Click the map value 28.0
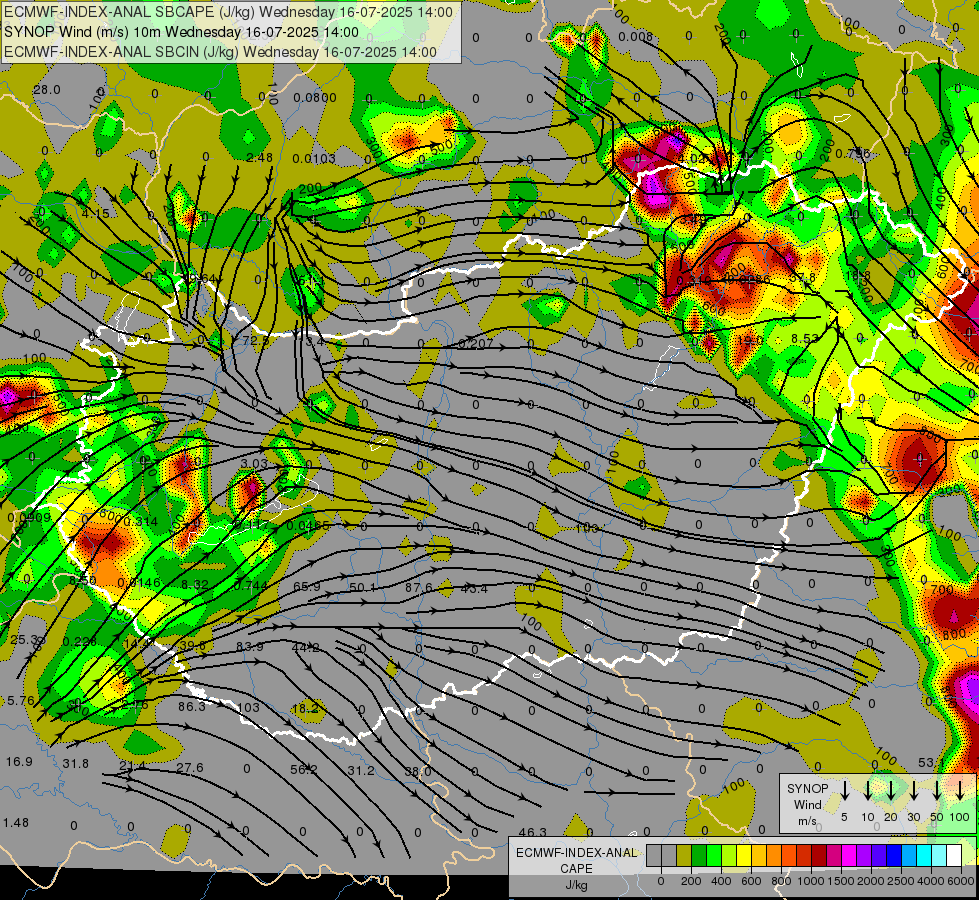Image resolution: width=979 pixels, height=900 pixels. 47,90
